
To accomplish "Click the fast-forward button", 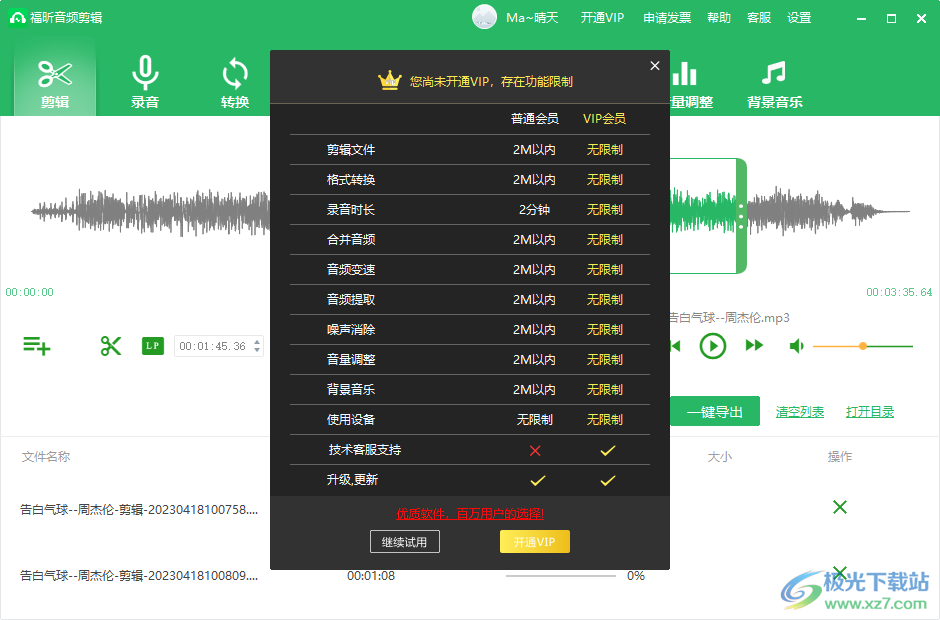I will (754, 345).
